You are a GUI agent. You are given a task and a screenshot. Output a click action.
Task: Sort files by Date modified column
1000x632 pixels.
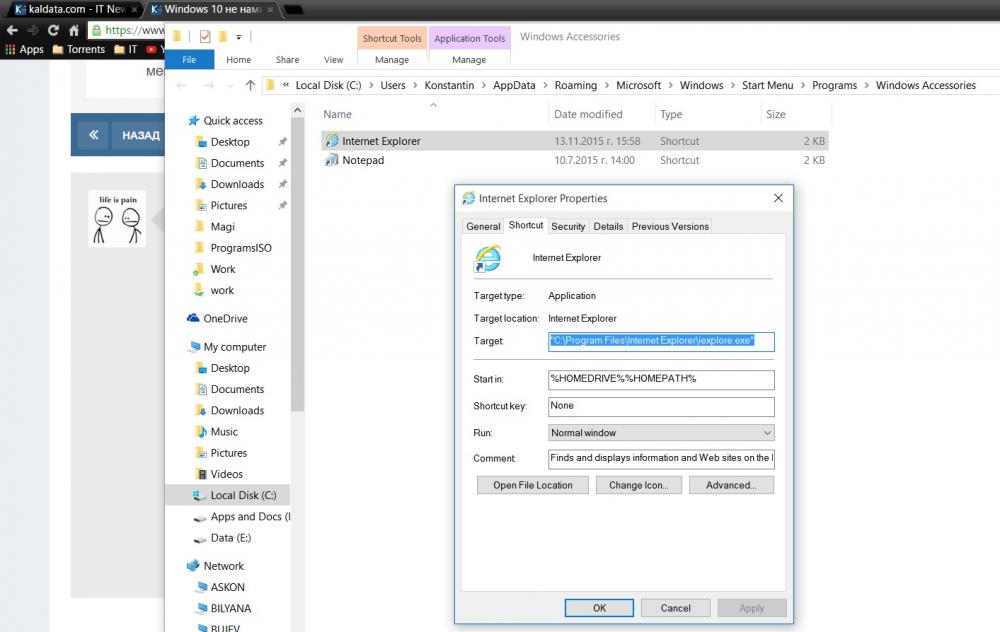[x=600, y=114]
